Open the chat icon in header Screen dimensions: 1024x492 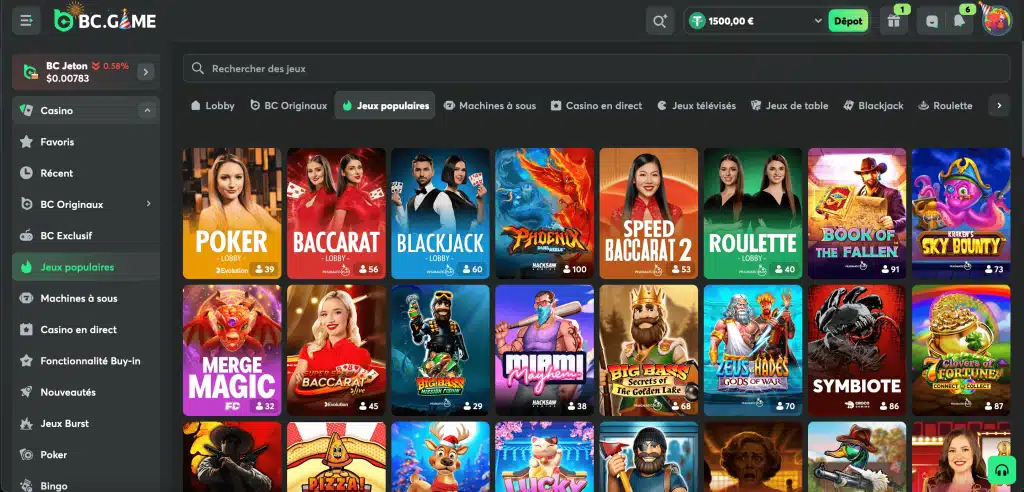click(932, 21)
